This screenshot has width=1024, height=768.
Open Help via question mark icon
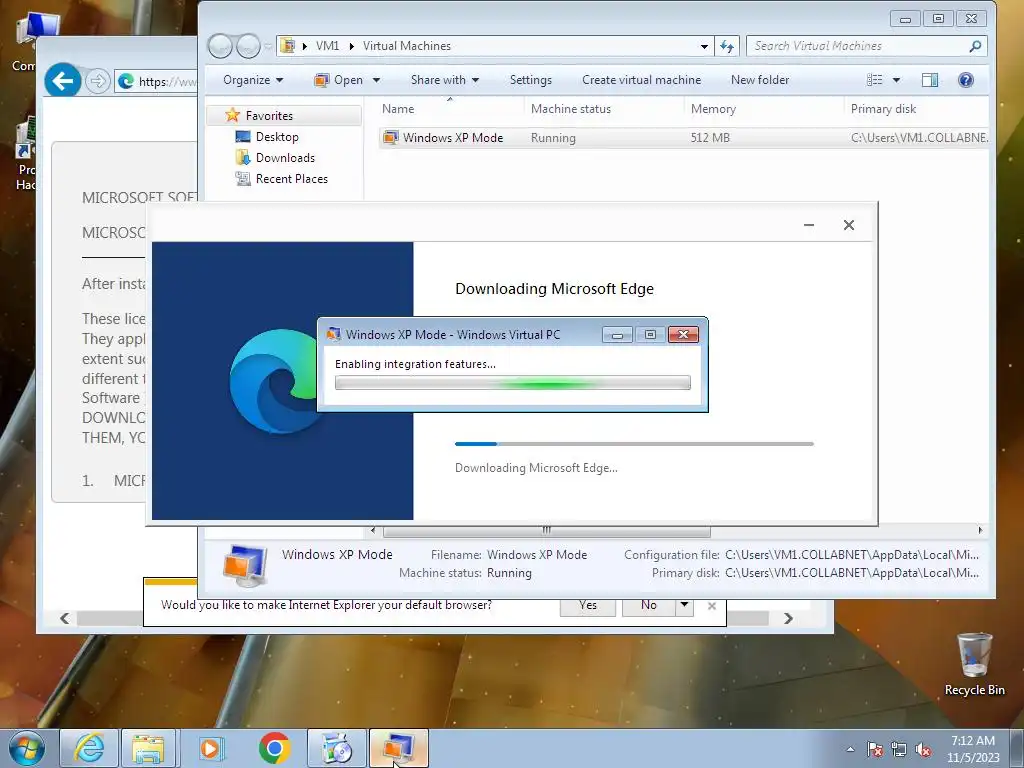click(966, 80)
